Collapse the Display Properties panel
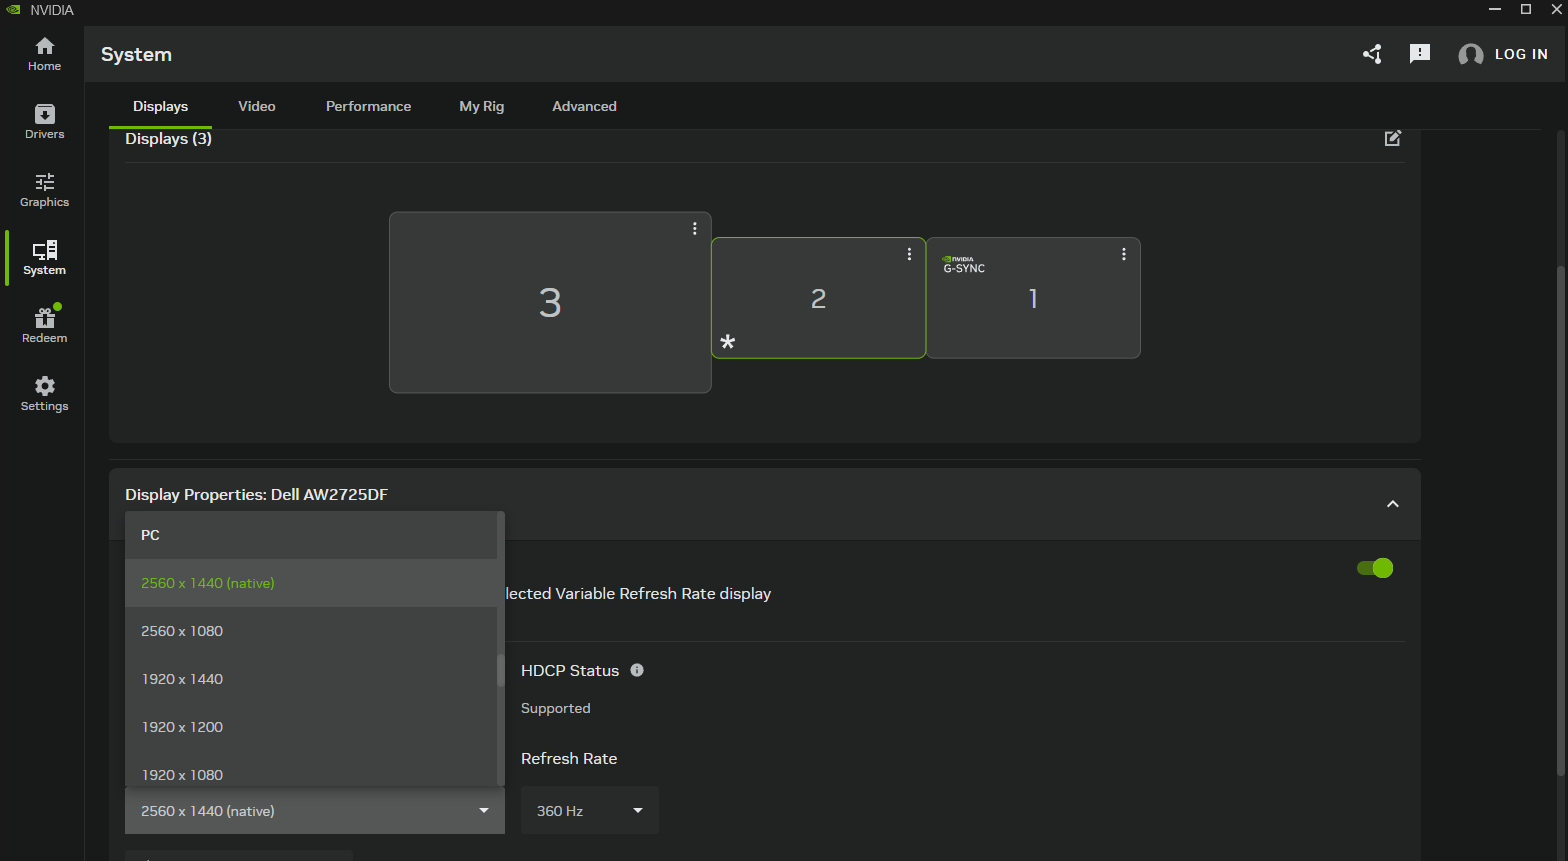This screenshot has width=1568, height=861. click(1393, 504)
